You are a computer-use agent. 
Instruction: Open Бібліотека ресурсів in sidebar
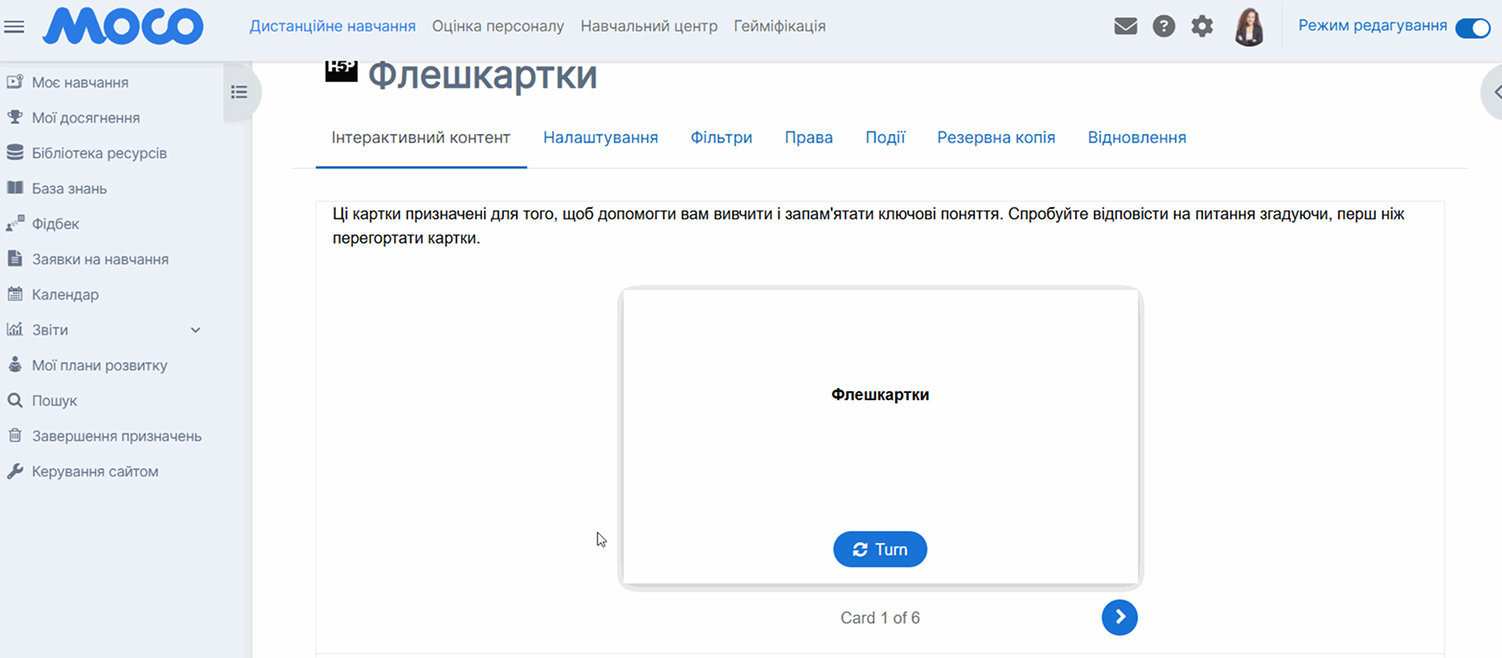pyautogui.click(x=99, y=153)
